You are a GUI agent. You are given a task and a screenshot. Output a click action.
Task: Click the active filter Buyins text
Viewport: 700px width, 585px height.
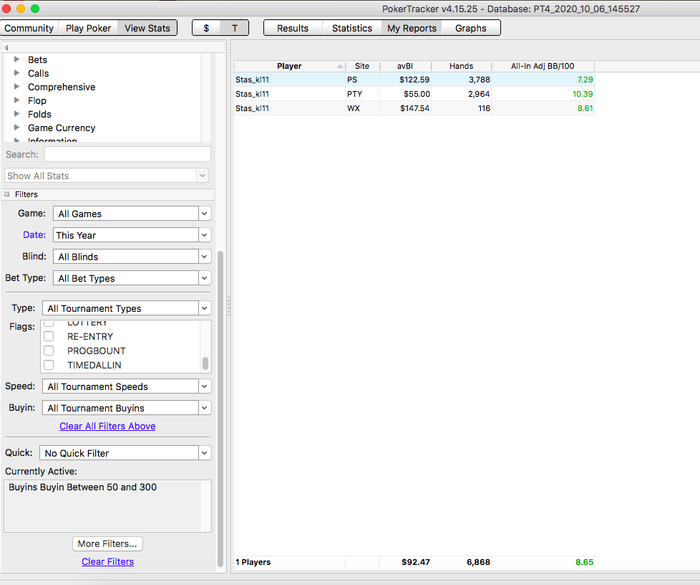(83, 487)
